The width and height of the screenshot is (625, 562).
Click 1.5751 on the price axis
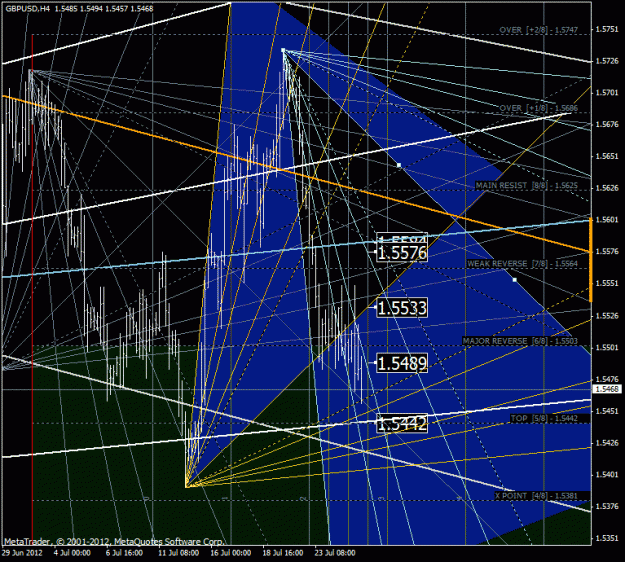[x=607, y=29]
